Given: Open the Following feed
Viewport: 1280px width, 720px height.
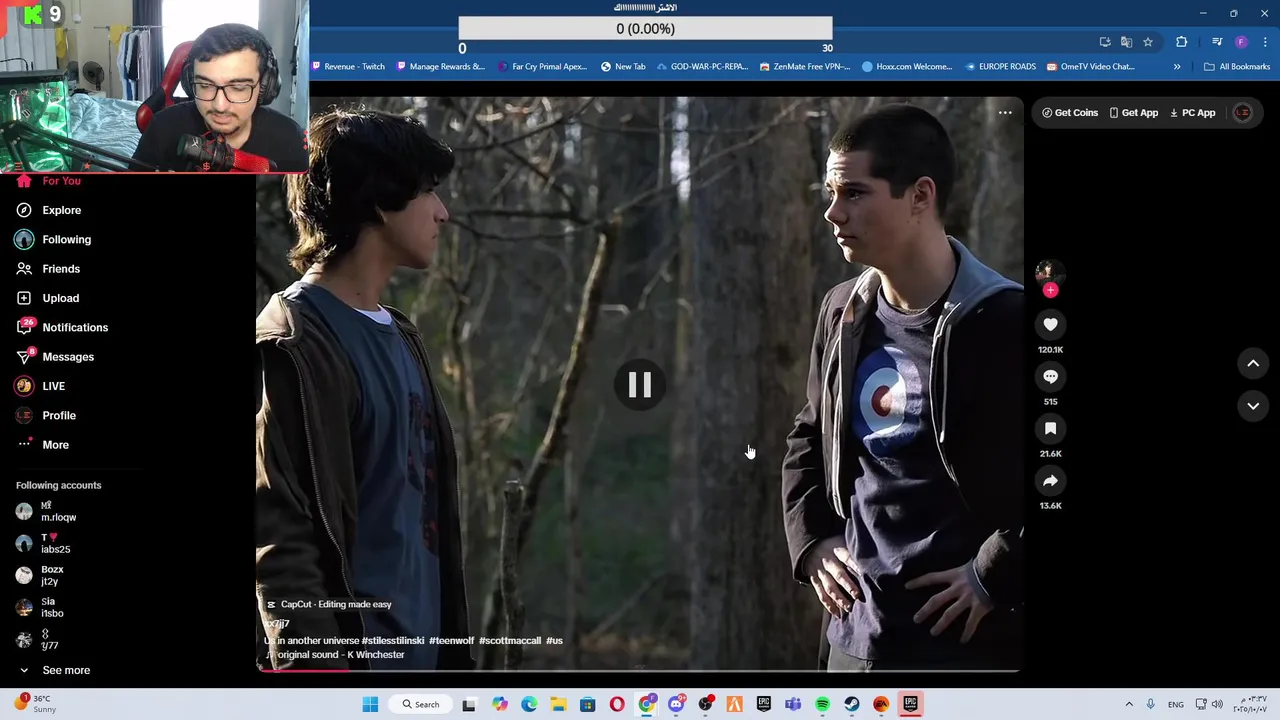Looking at the screenshot, I should pos(53,239).
